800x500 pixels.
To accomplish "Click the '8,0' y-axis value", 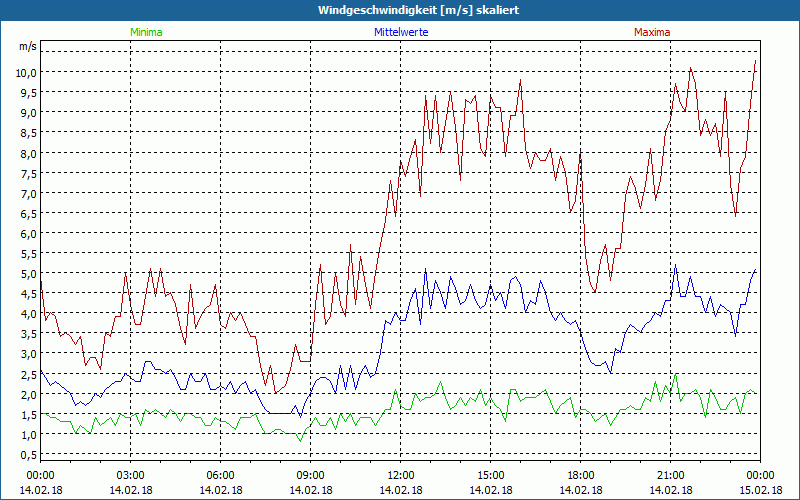I will pyautogui.click(x=28, y=153).
